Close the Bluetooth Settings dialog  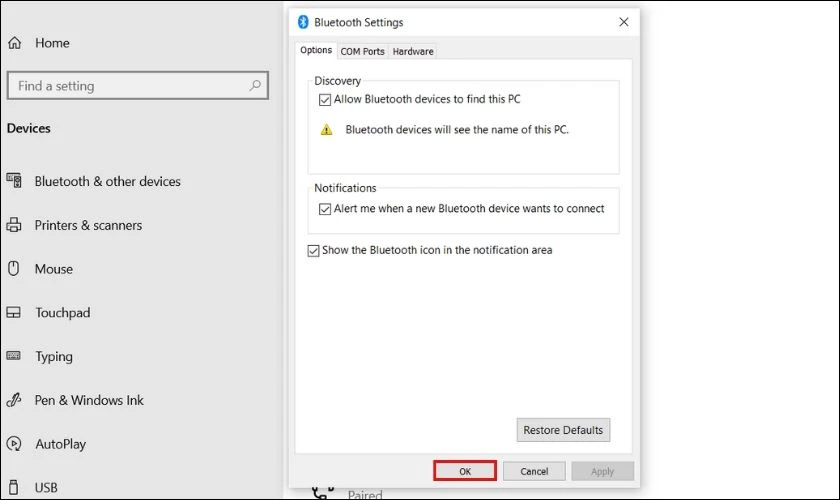pos(624,22)
